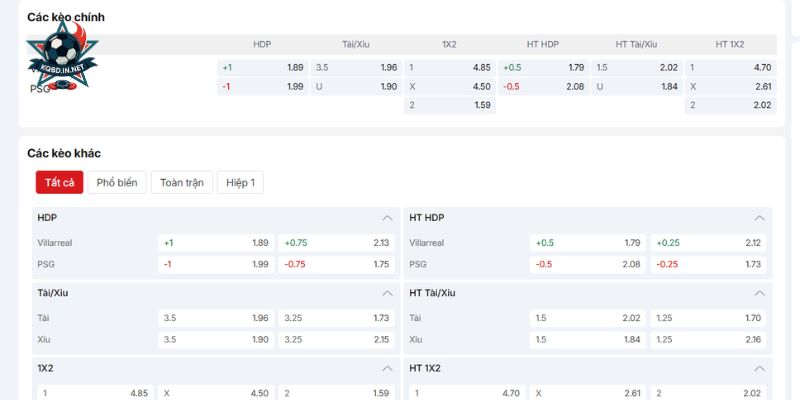This screenshot has height=400, width=800.
Task: Select main 1X2 option 2 at 1.59
Action: pos(449,105)
